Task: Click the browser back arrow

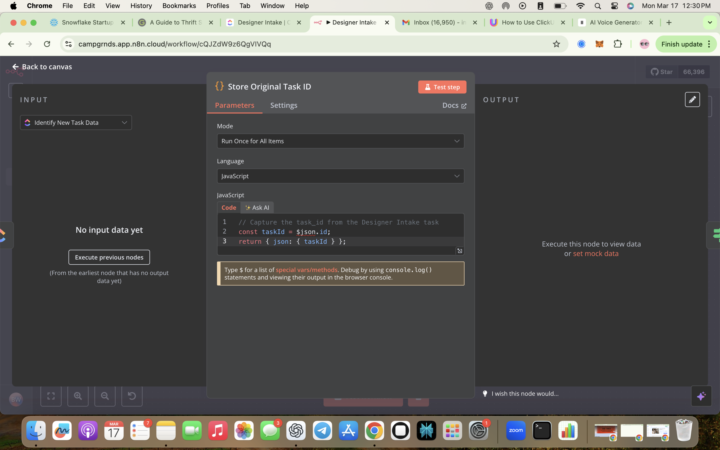Action: click(x=11, y=44)
